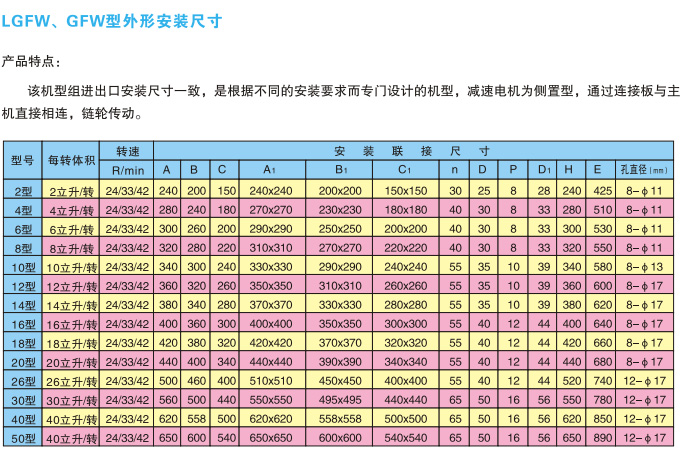Select the 650x650 cell in A1 column
Image resolution: width=680 pixels, height=451 pixels.
click(x=268, y=438)
